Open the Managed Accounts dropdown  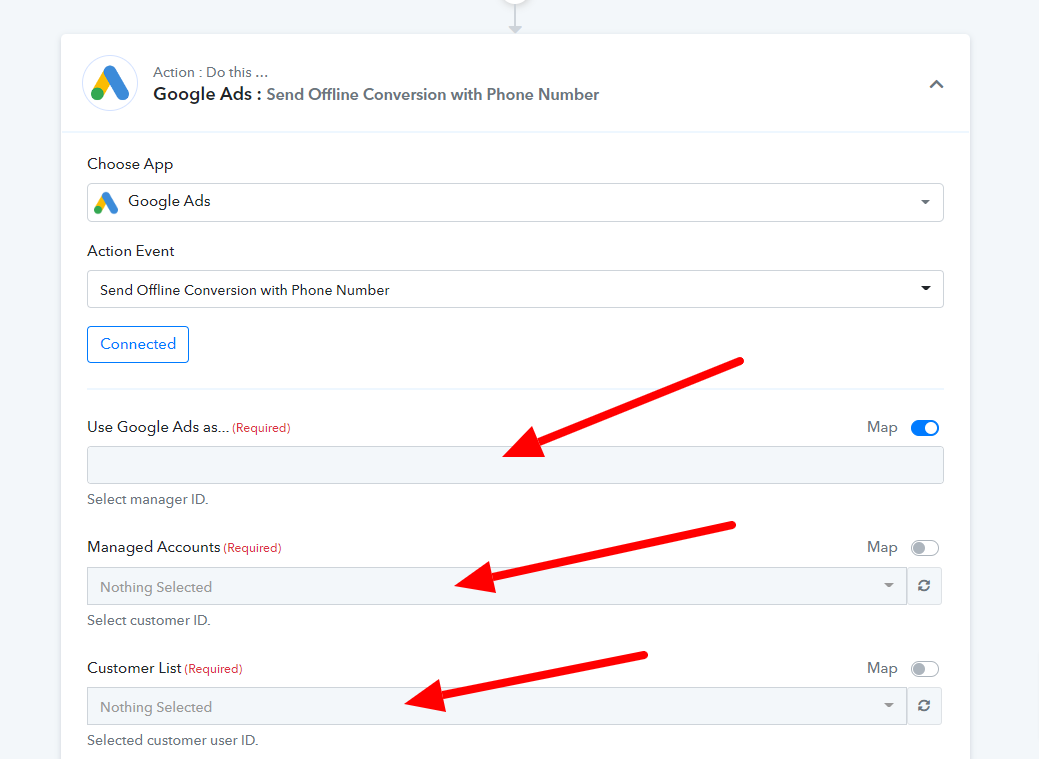[x=496, y=586]
